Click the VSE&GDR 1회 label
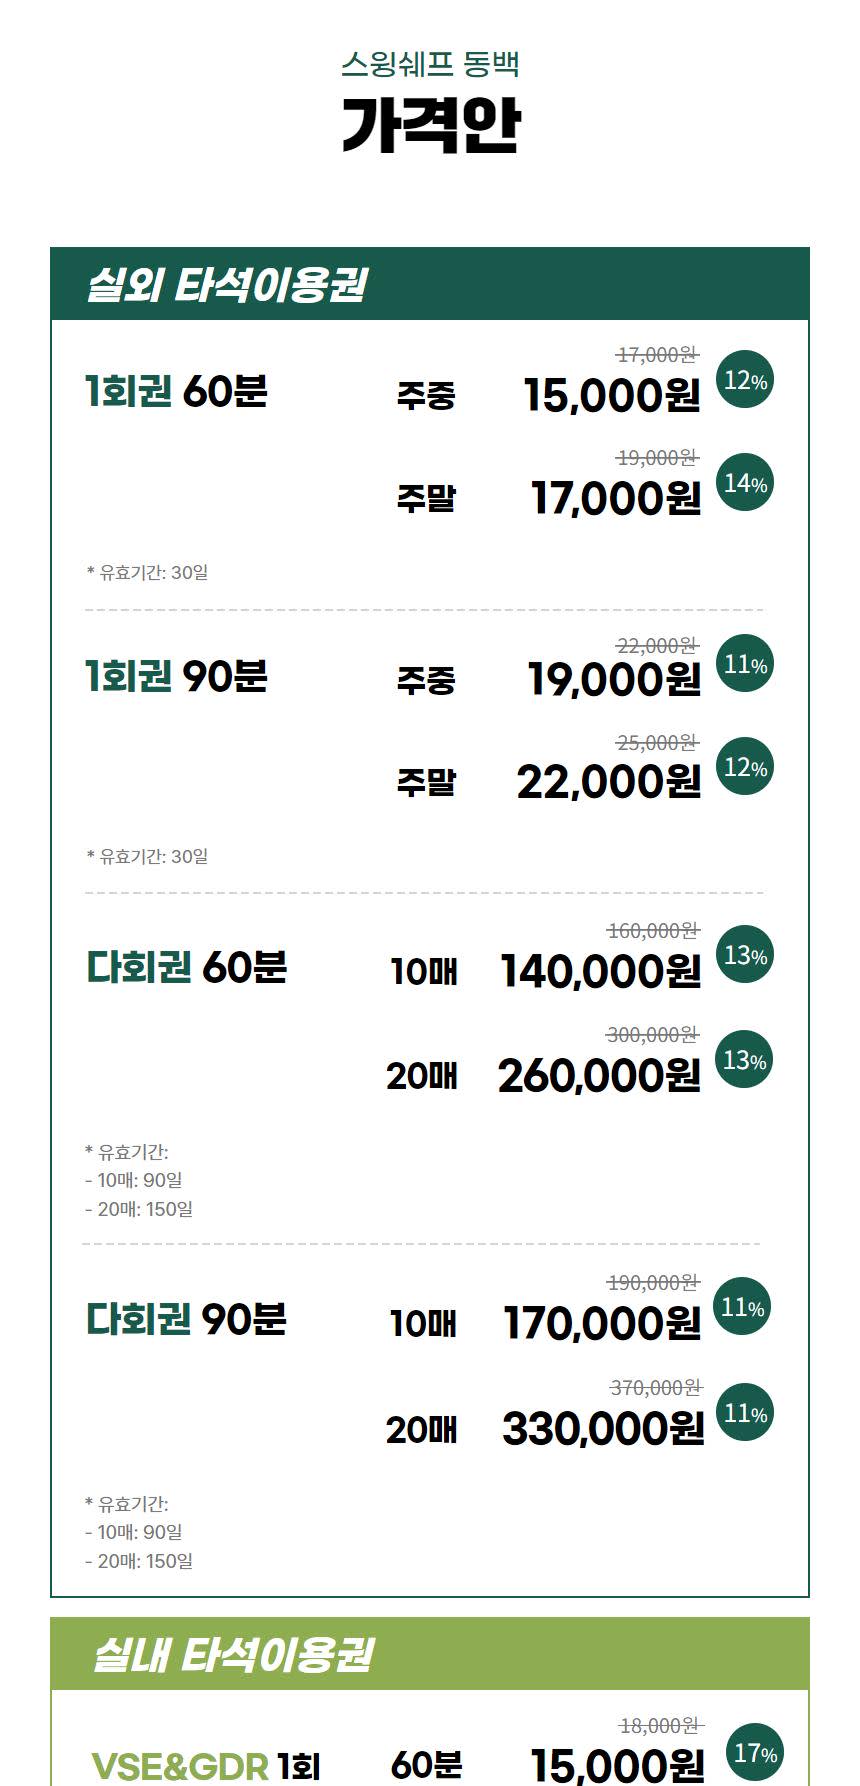860x1786 pixels. pyautogui.click(x=205, y=1766)
